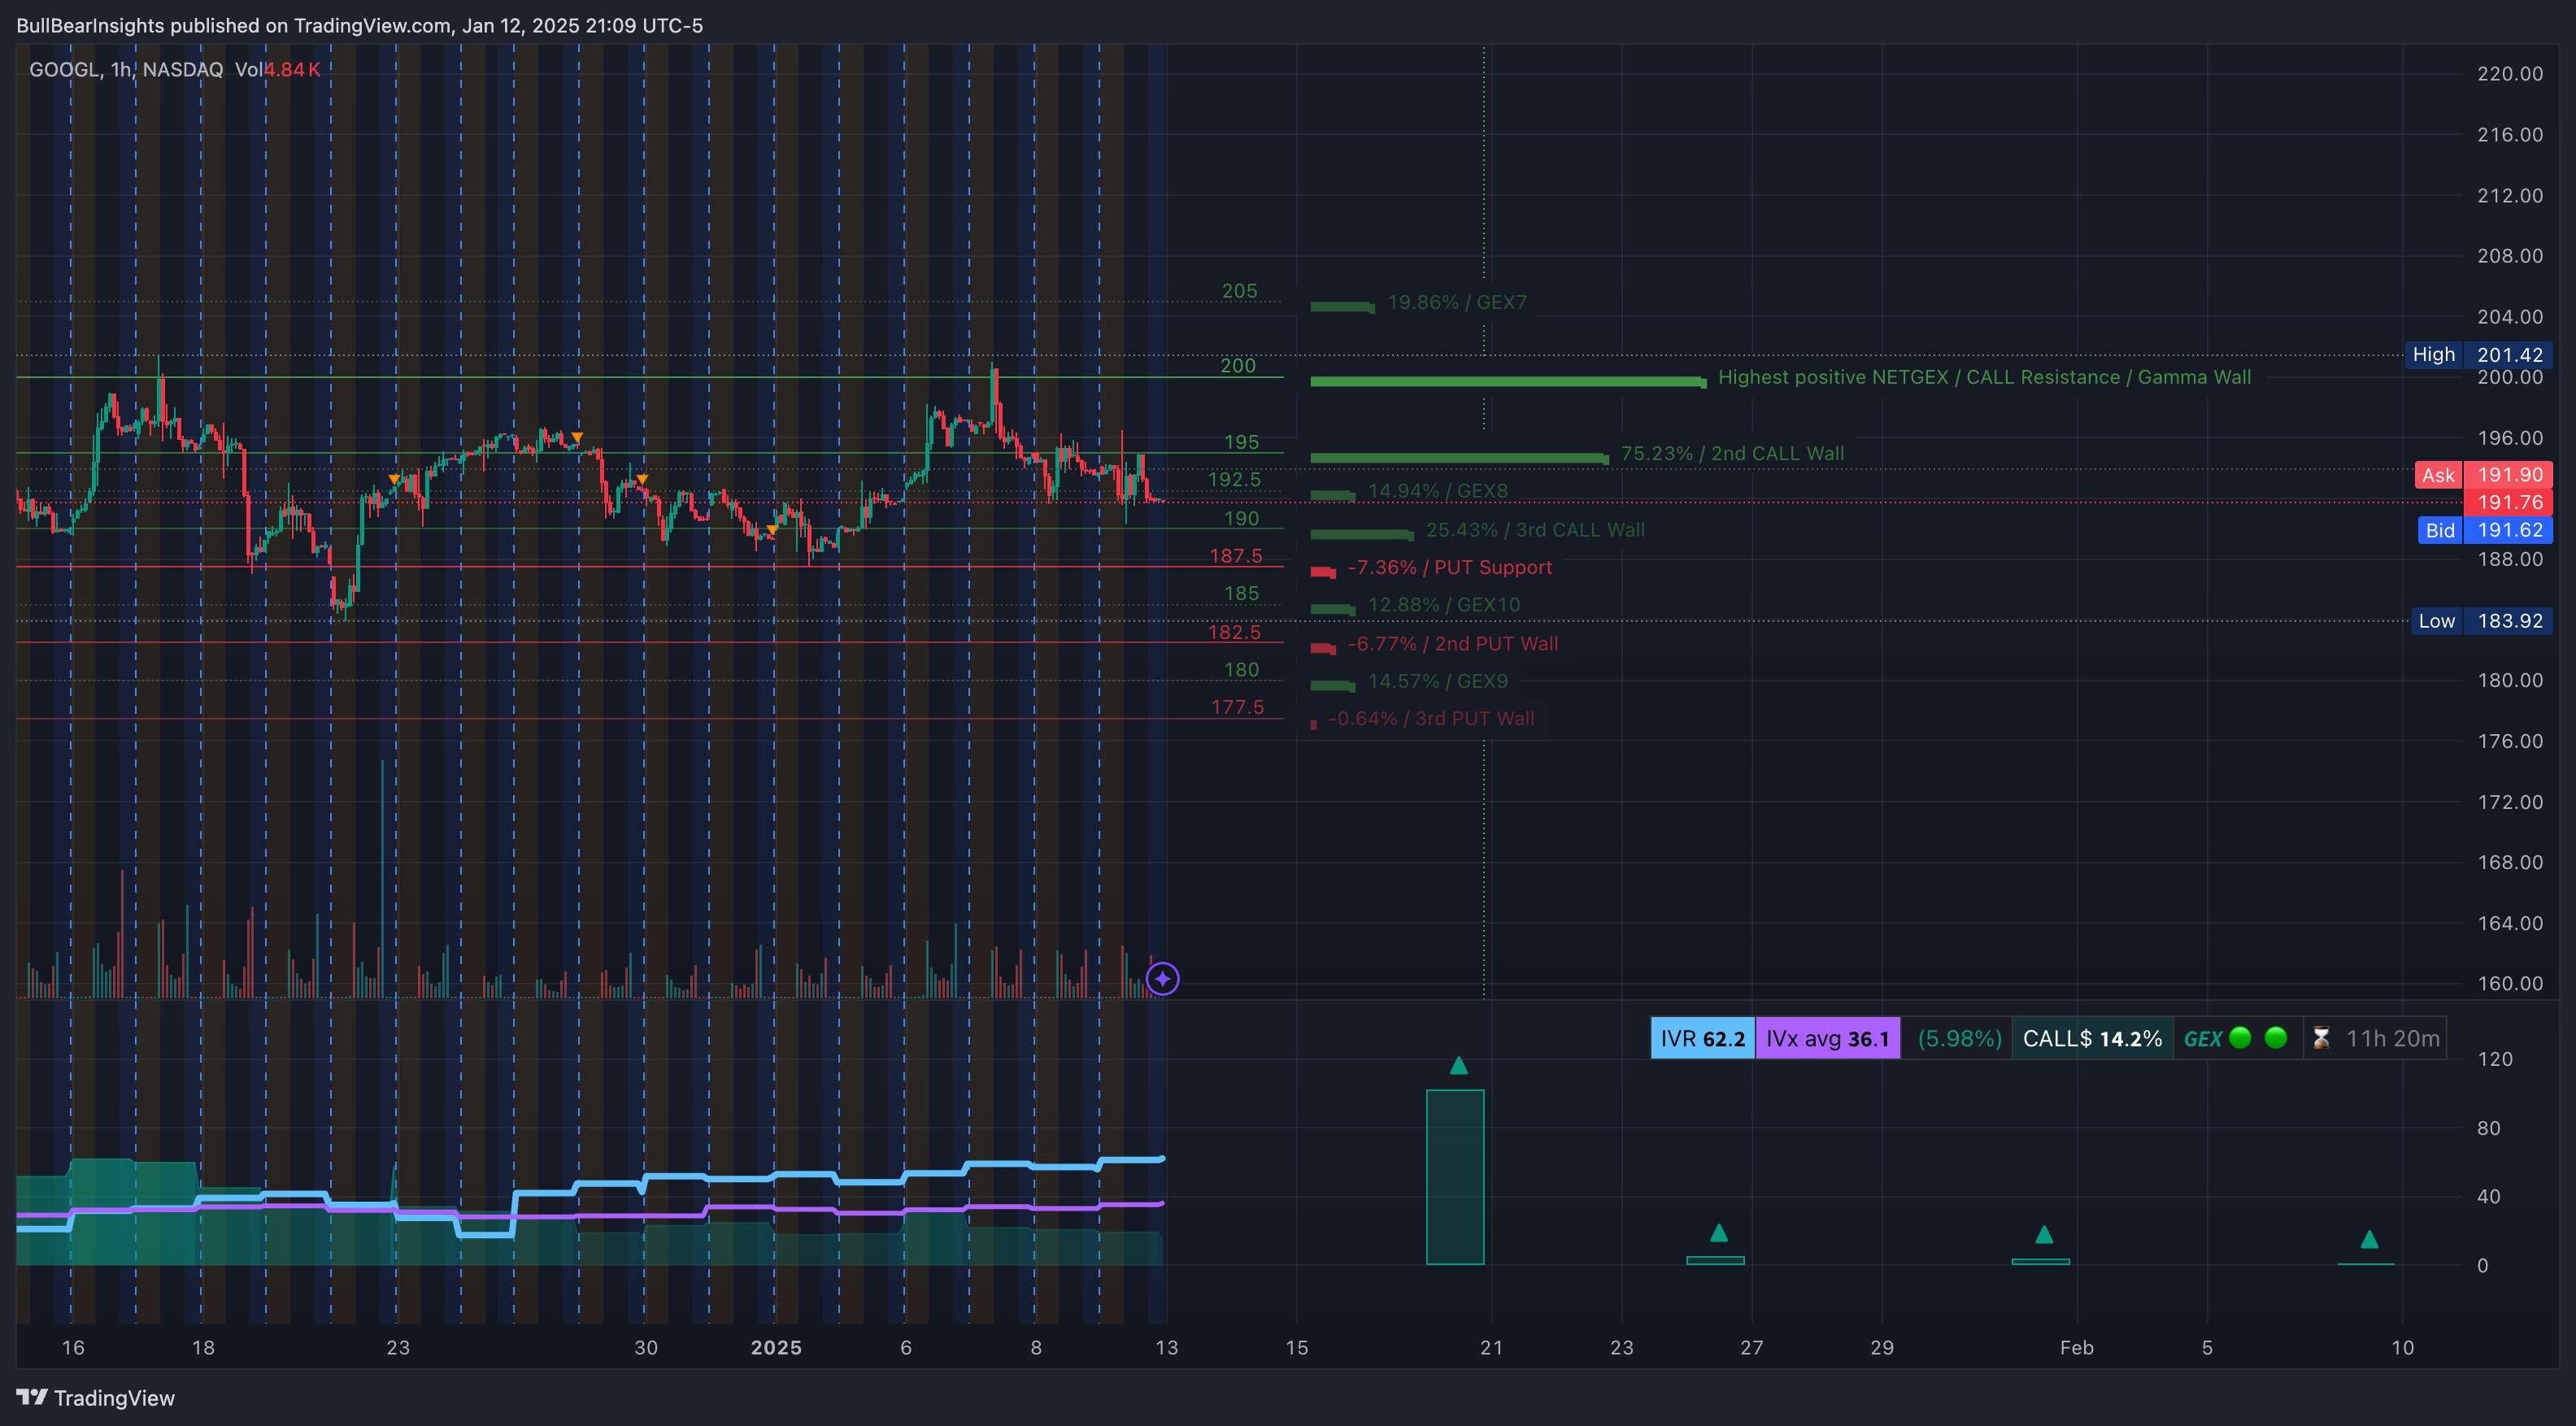The height and width of the screenshot is (1426, 2576).
Task: Click the GEX label in the info bar
Action: (x=2202, y=1038)
